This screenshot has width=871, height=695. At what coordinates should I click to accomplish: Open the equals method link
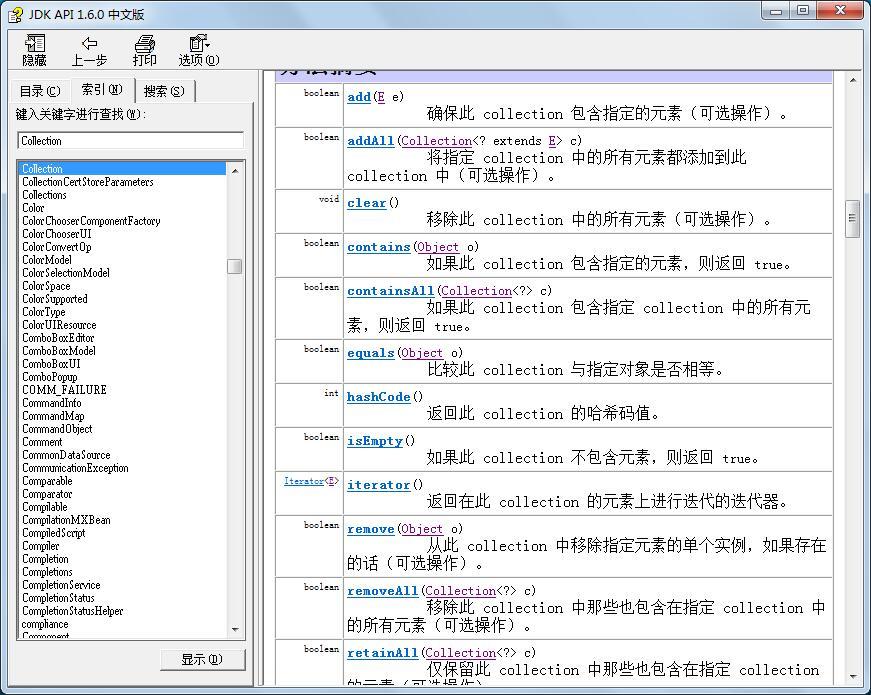[371, 353]
